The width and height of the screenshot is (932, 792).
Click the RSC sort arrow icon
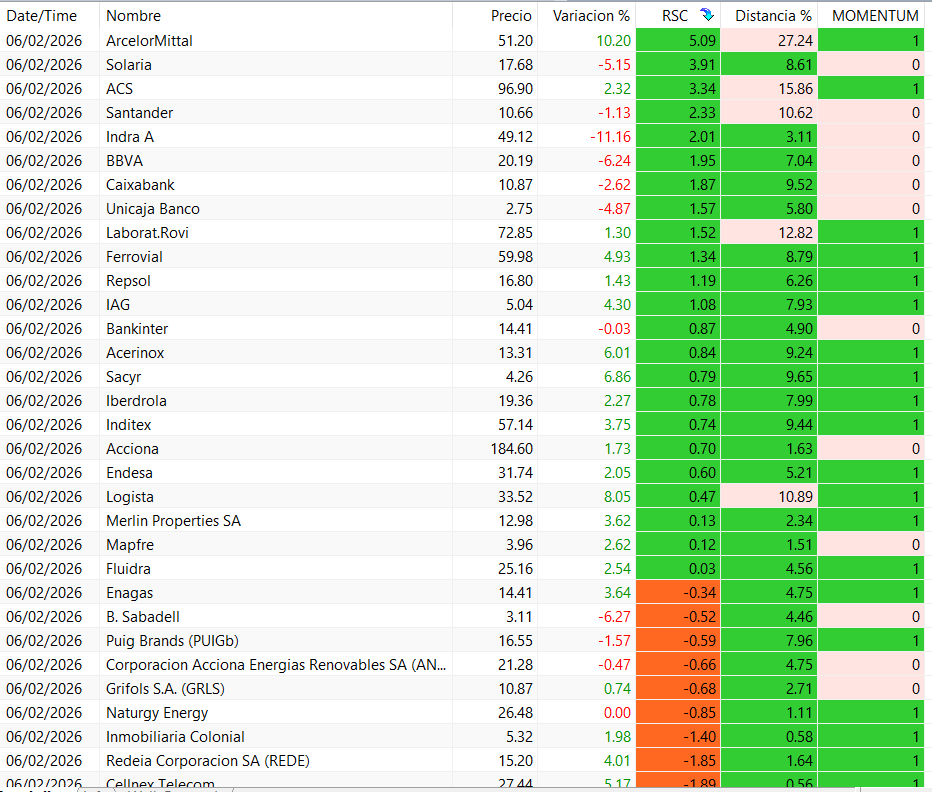point(707,15)
